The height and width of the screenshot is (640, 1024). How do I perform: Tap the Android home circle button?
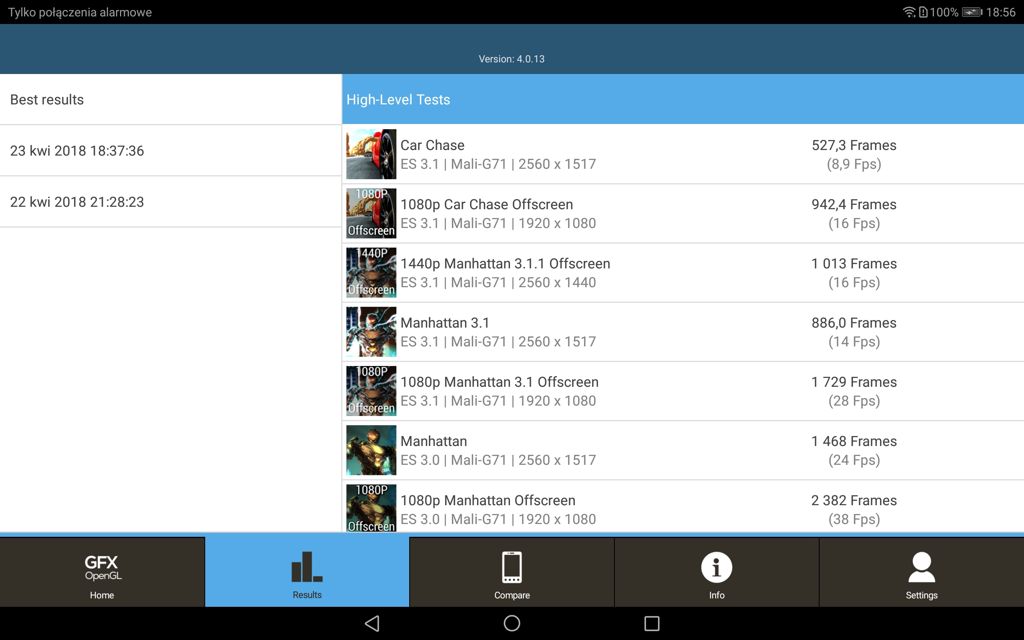[512, 623]
